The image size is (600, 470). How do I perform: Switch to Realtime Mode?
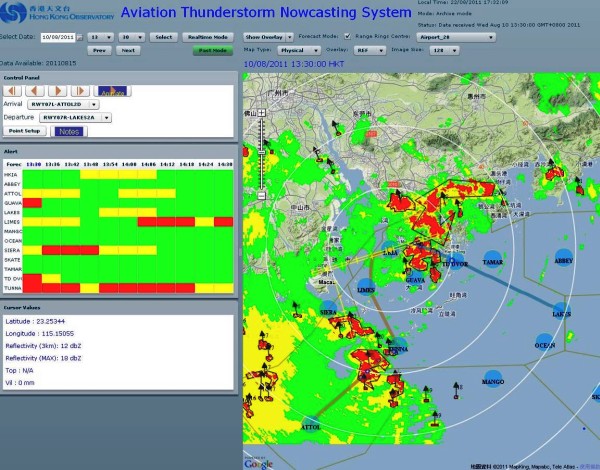point(207,36)
